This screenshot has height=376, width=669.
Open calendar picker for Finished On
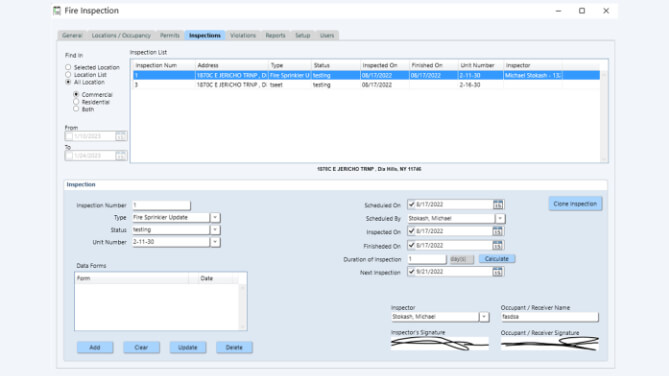(x=497, y=245)
